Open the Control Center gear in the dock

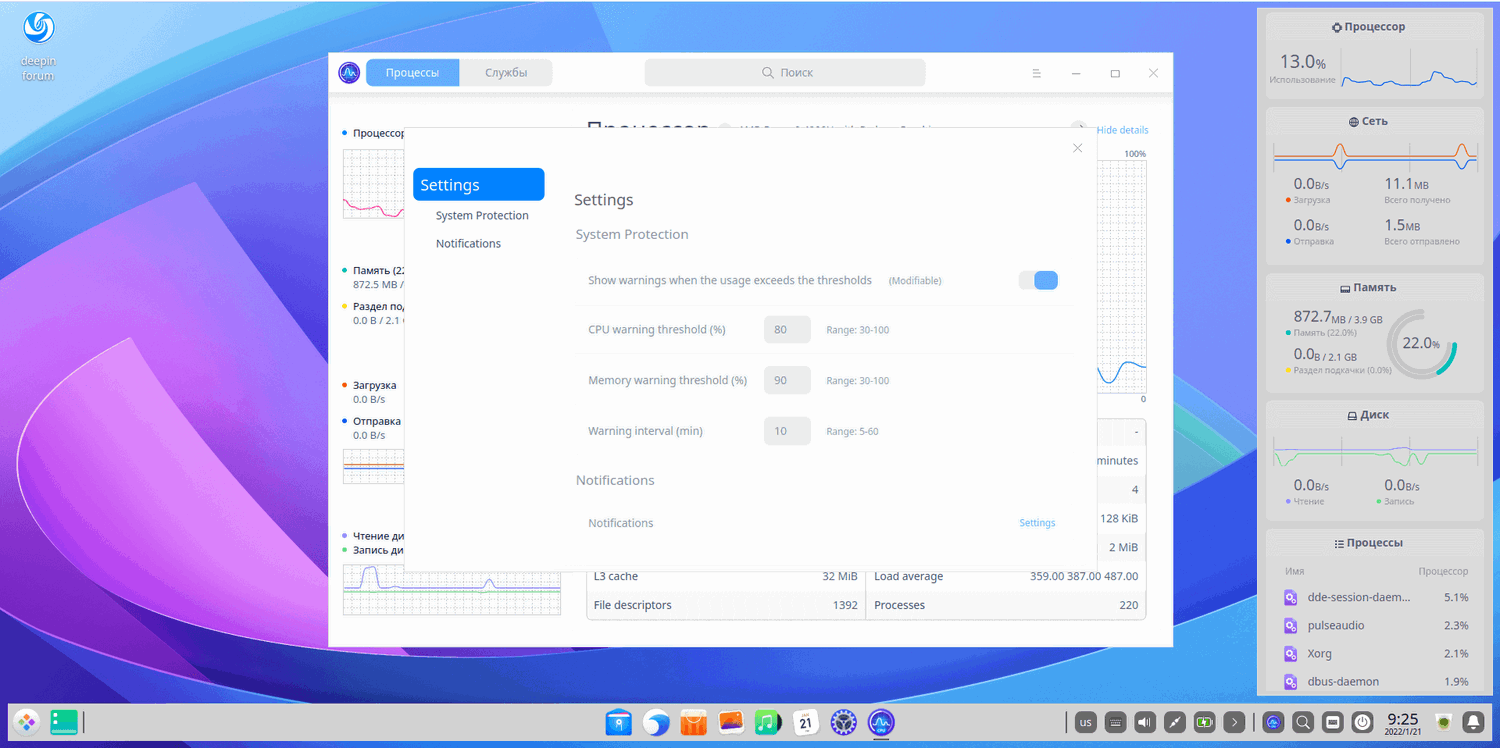tap(844, 721)
